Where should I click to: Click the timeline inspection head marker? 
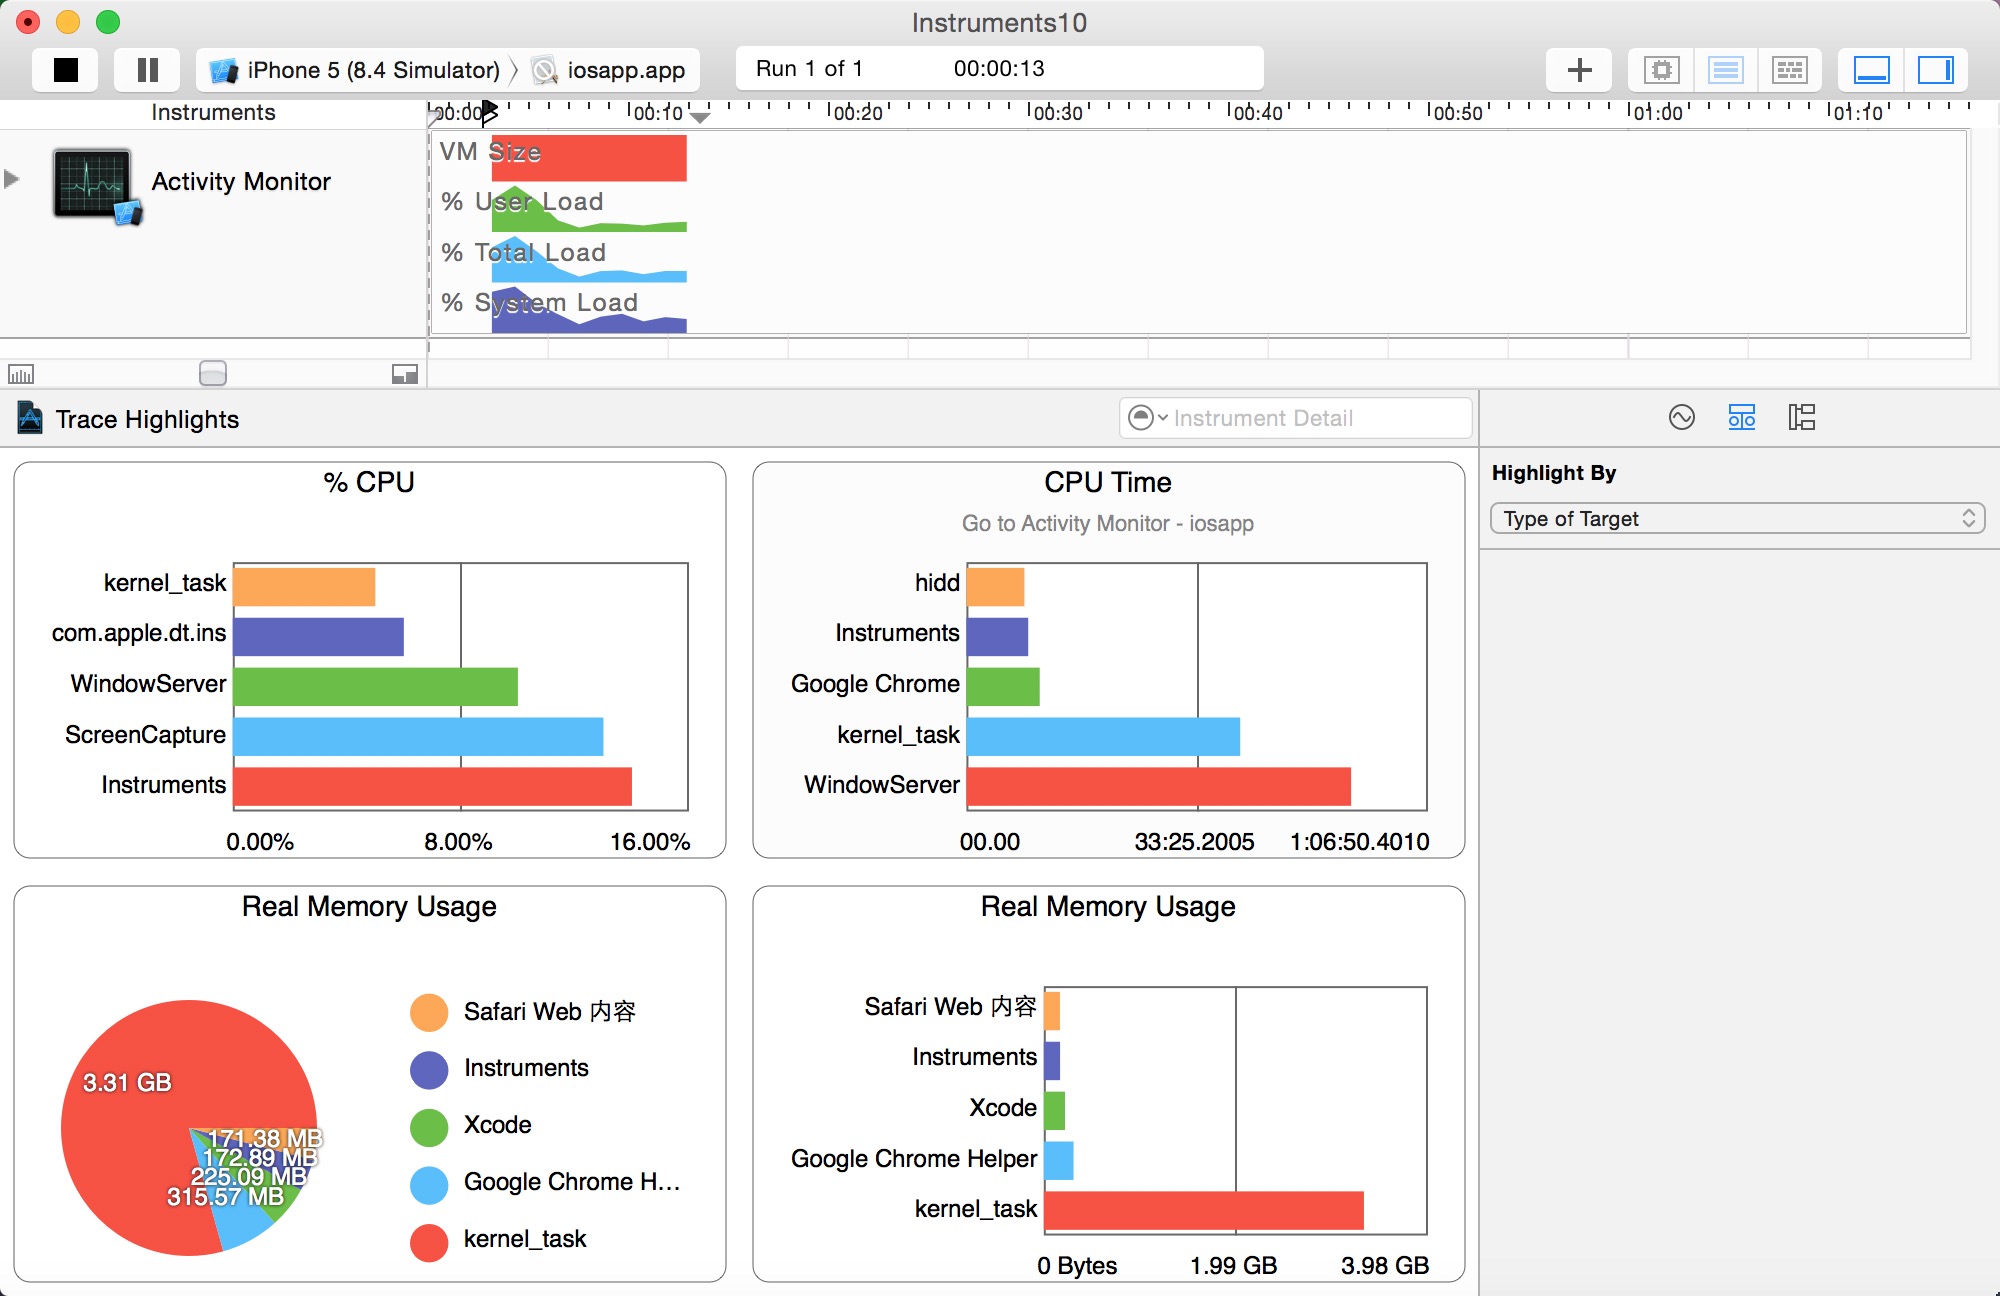pyautogui.click(x=488, y=112)
